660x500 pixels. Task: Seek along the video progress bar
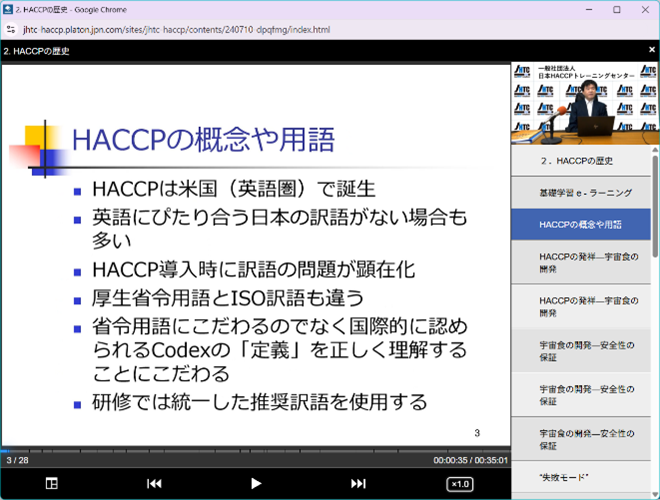pos(255,451)
